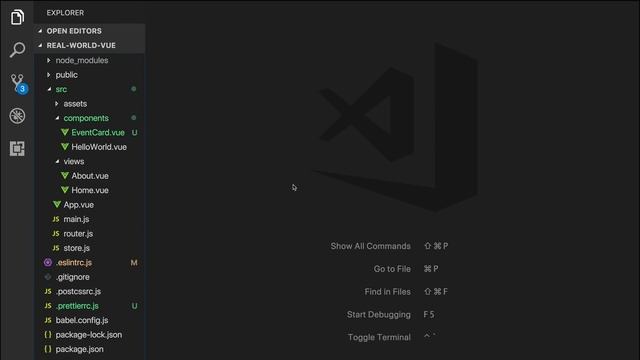The width and height of the screenshot is (640, 360).
Task: Click the JS icon beside router.js
Action: pyautogui.click(x=56, y=233)
